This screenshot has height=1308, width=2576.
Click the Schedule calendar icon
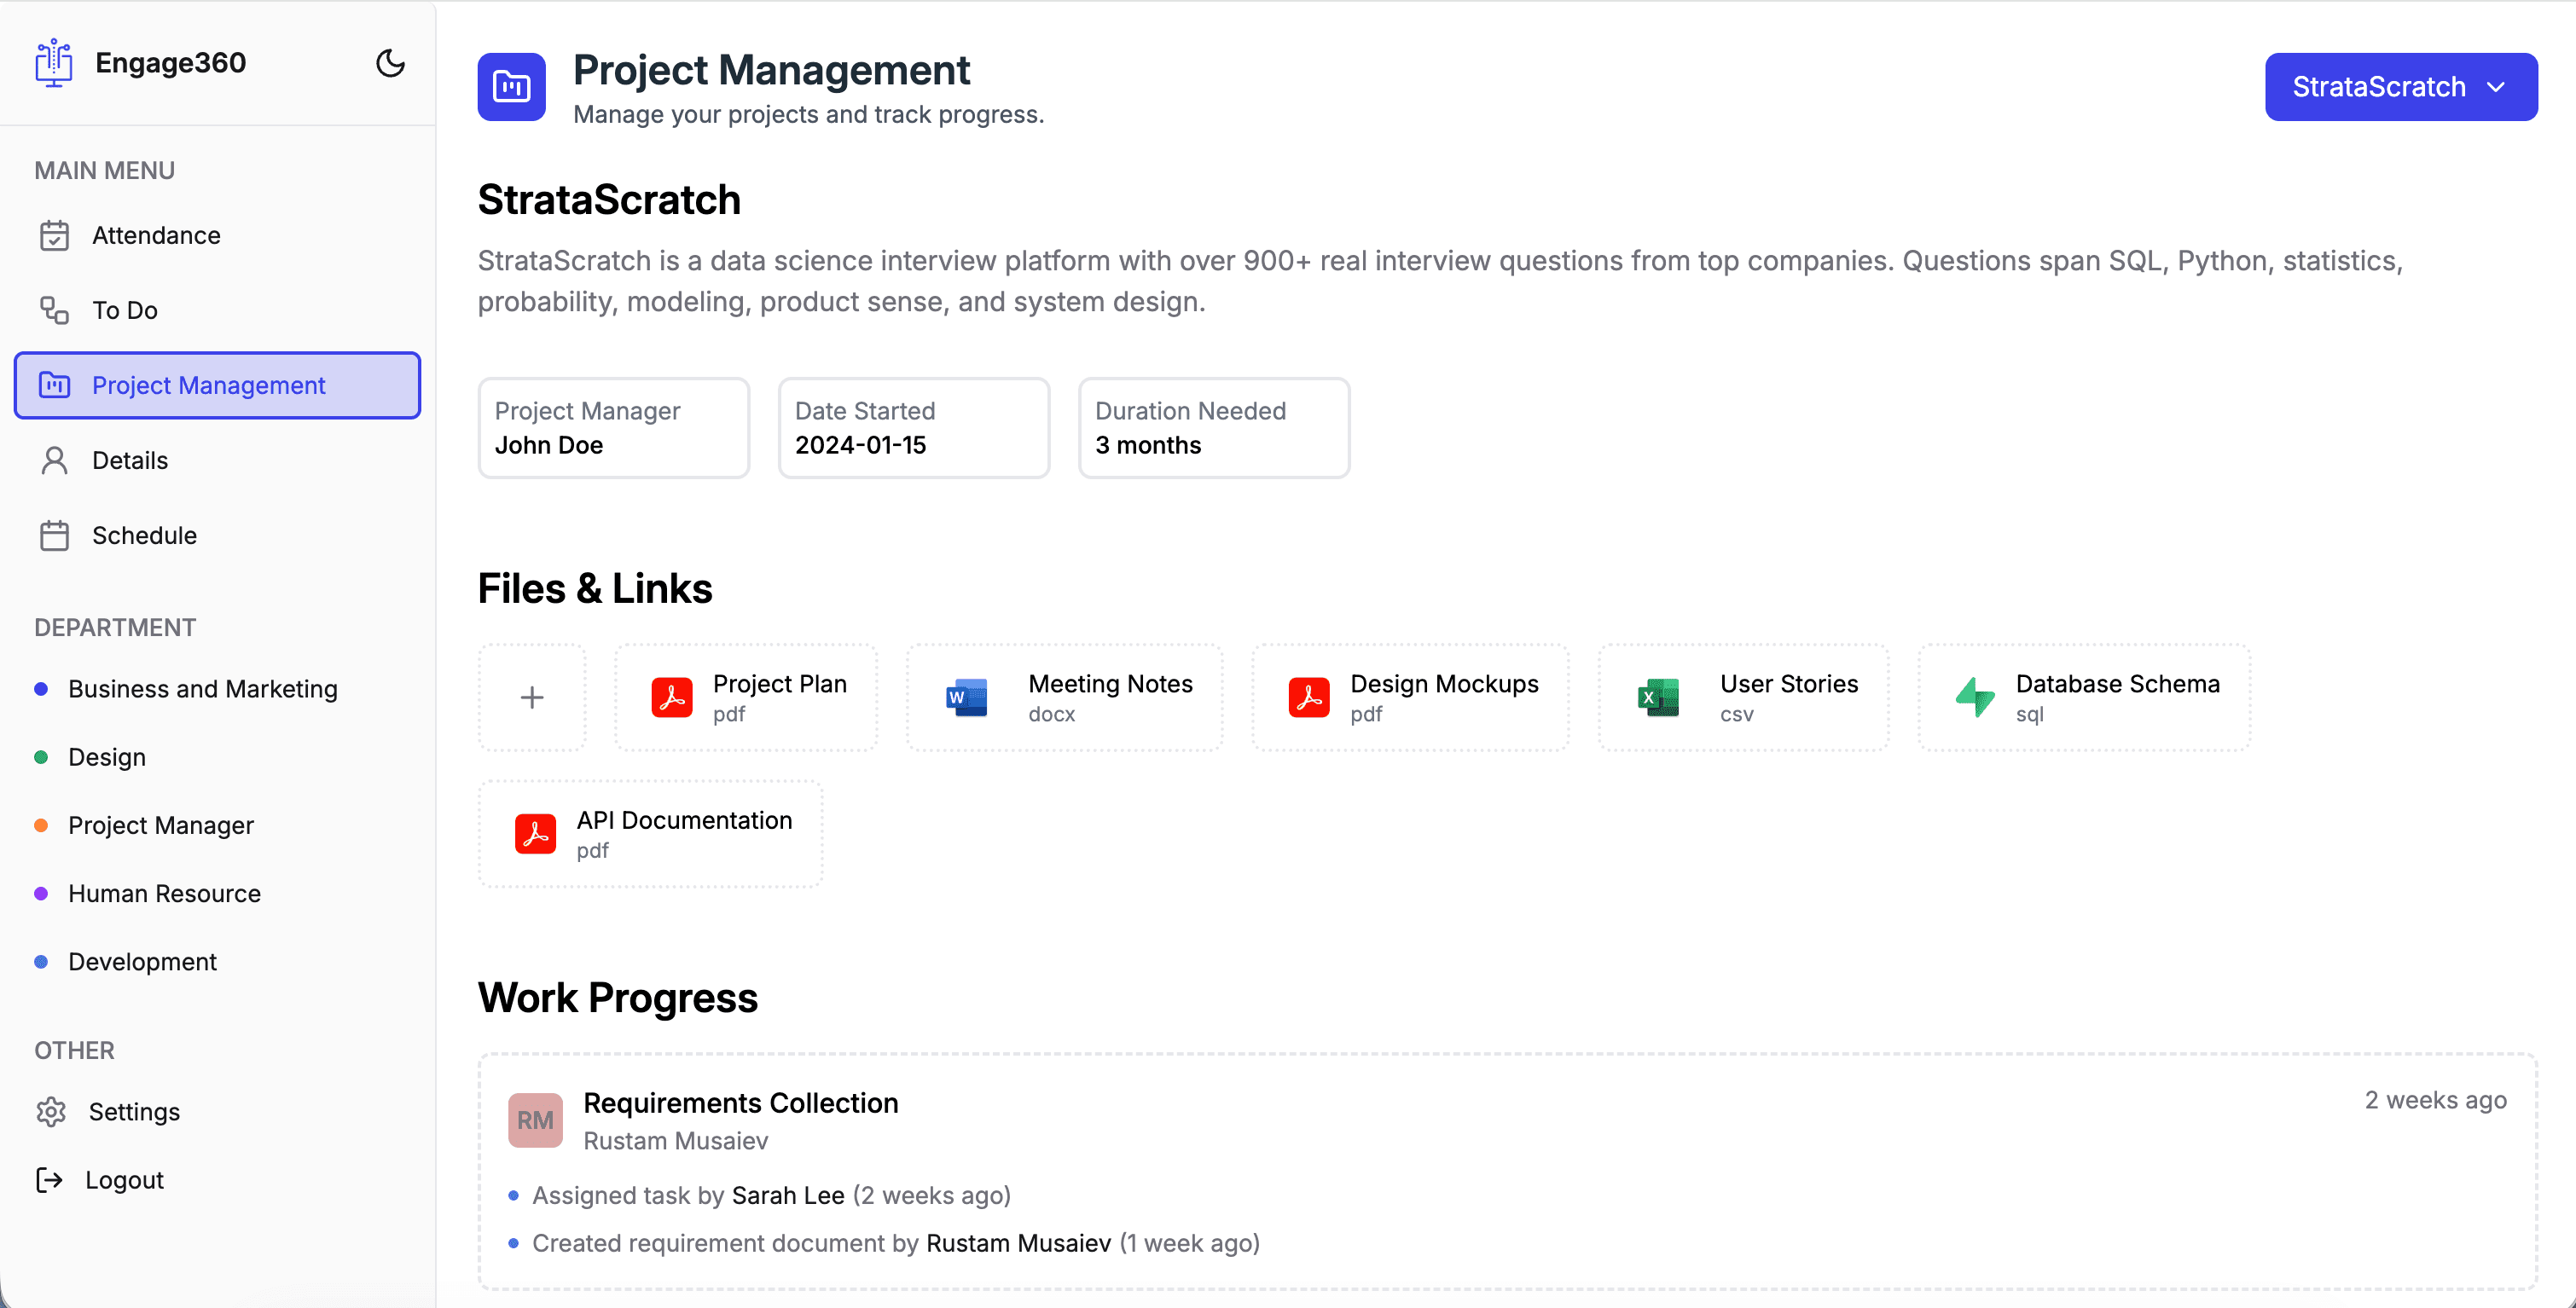point(54,535)
